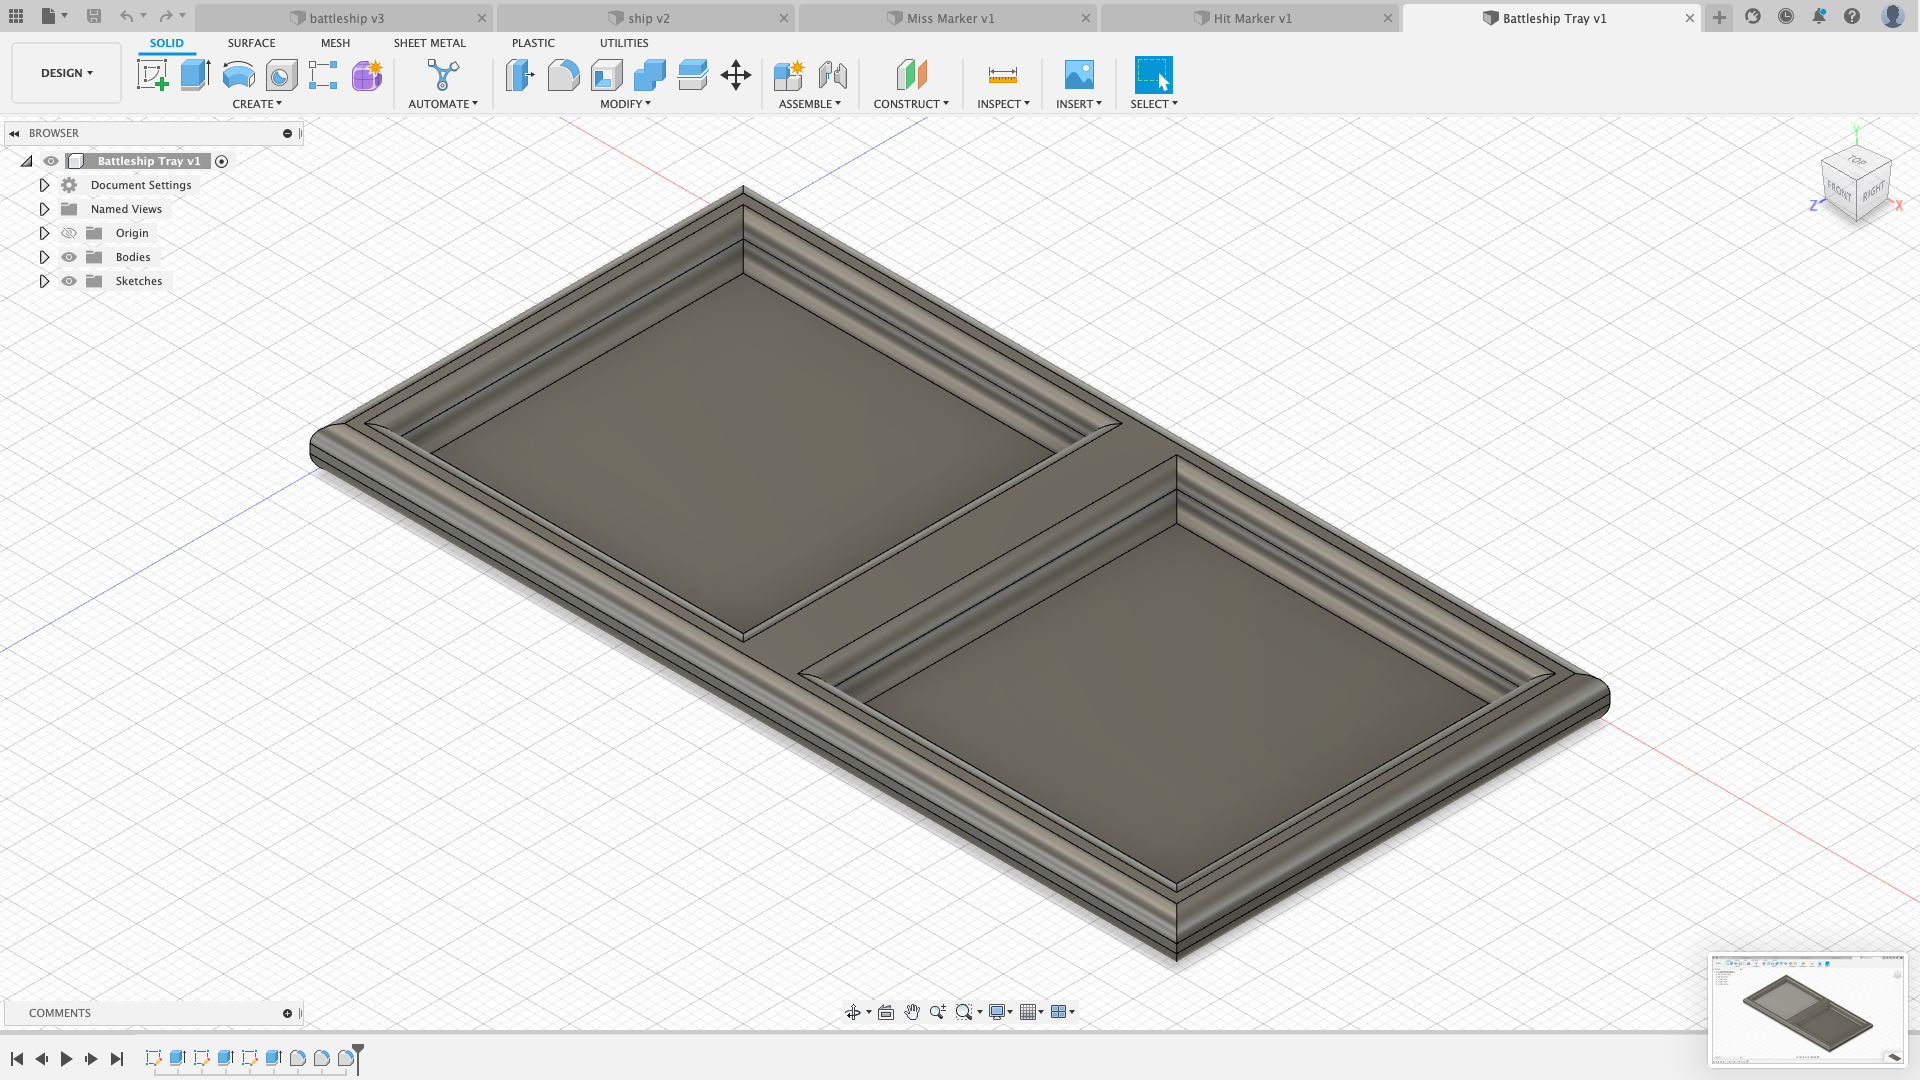1920x1080 pixels.
Task: Switch to the MESH ribbon tab
Action: pyautogui.click(x=334, y=44)
